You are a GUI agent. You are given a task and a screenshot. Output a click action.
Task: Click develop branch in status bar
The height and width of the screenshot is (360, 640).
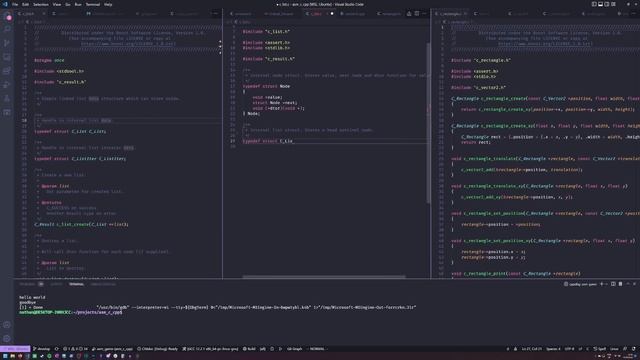click(41, 349)
